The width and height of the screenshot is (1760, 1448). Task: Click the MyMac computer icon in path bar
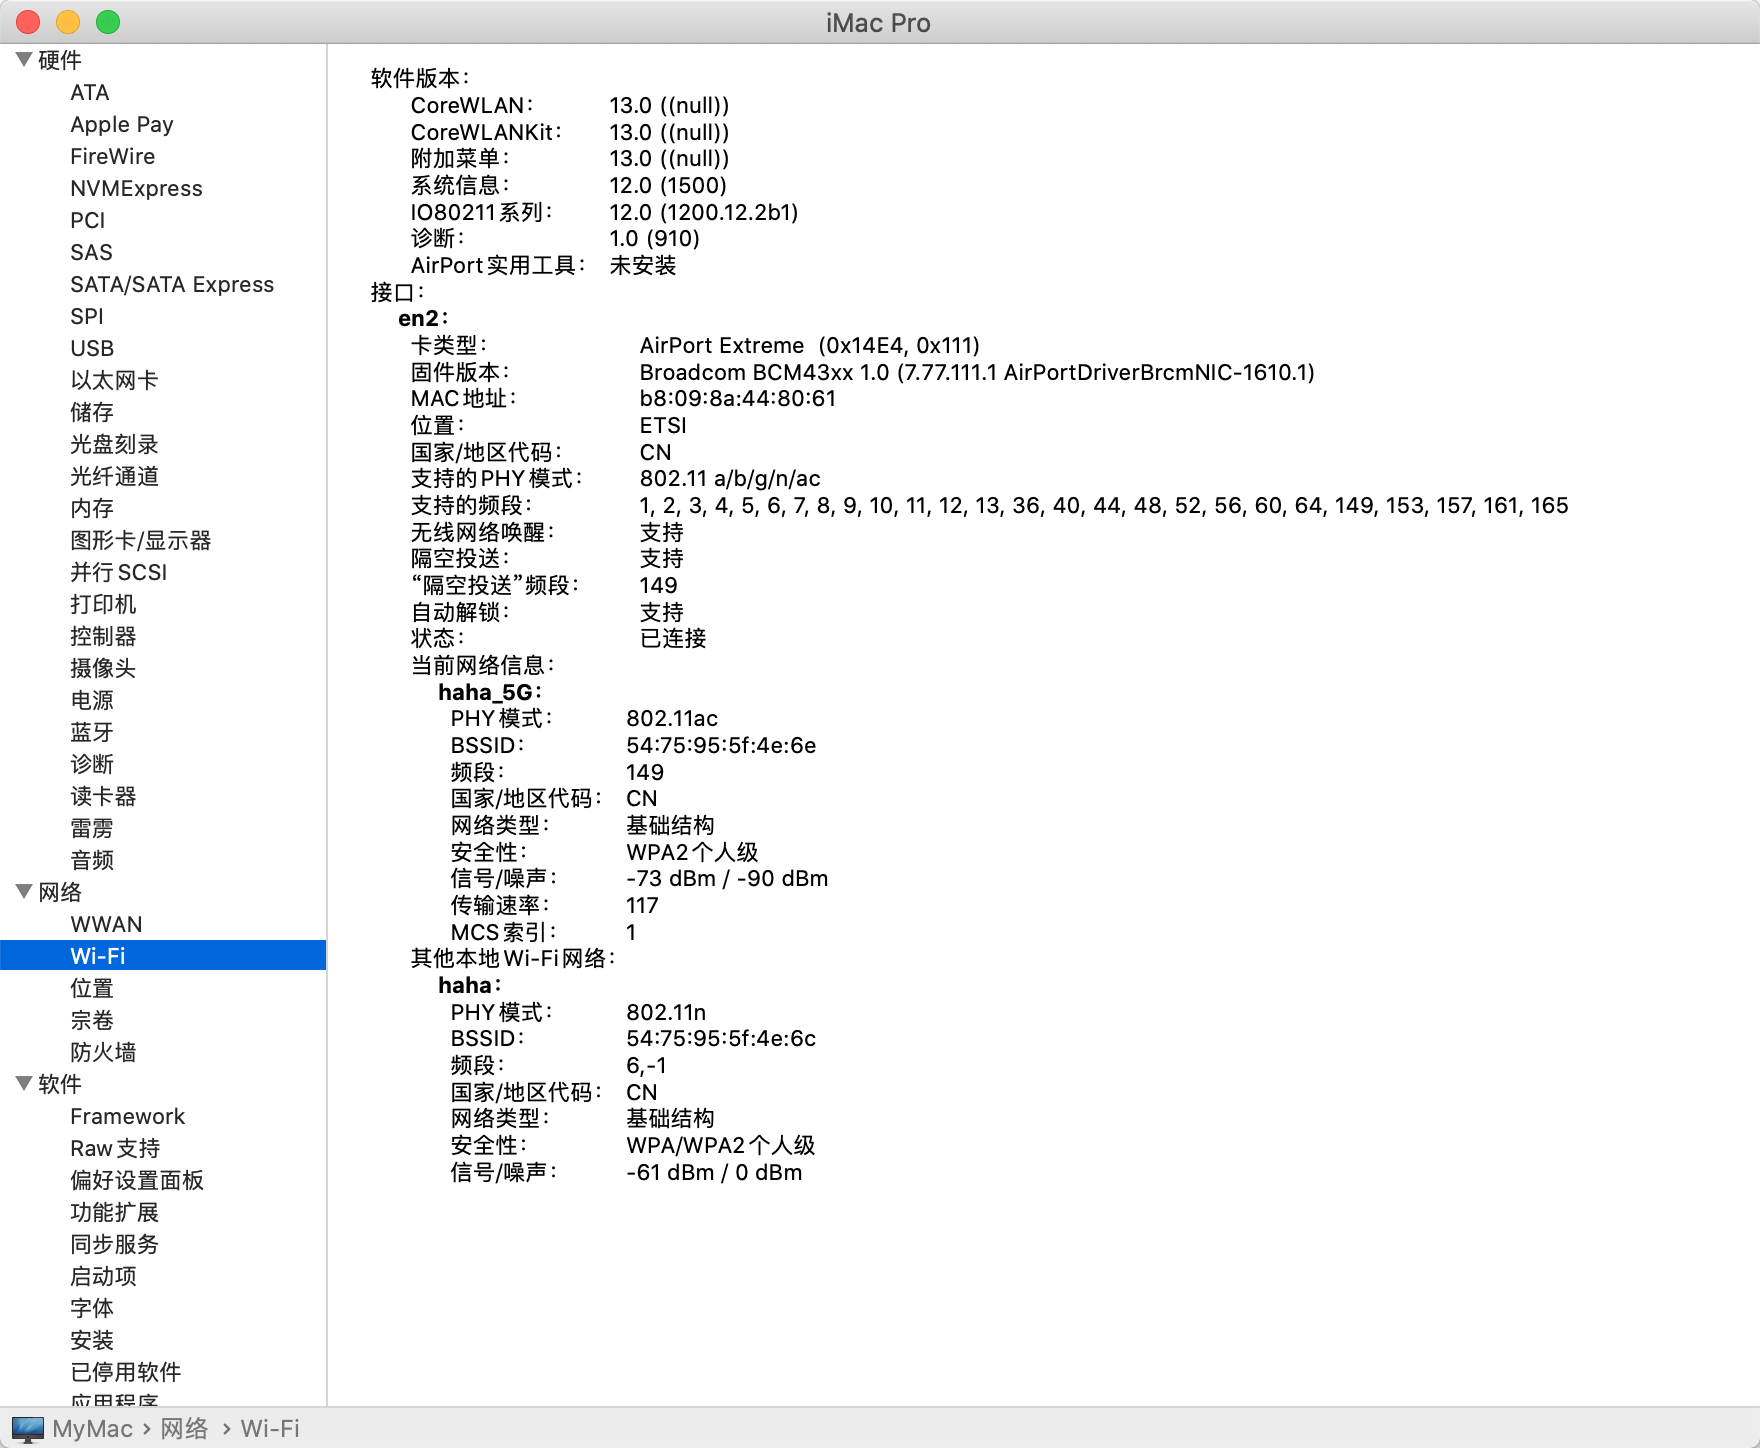pos(28,1429)
